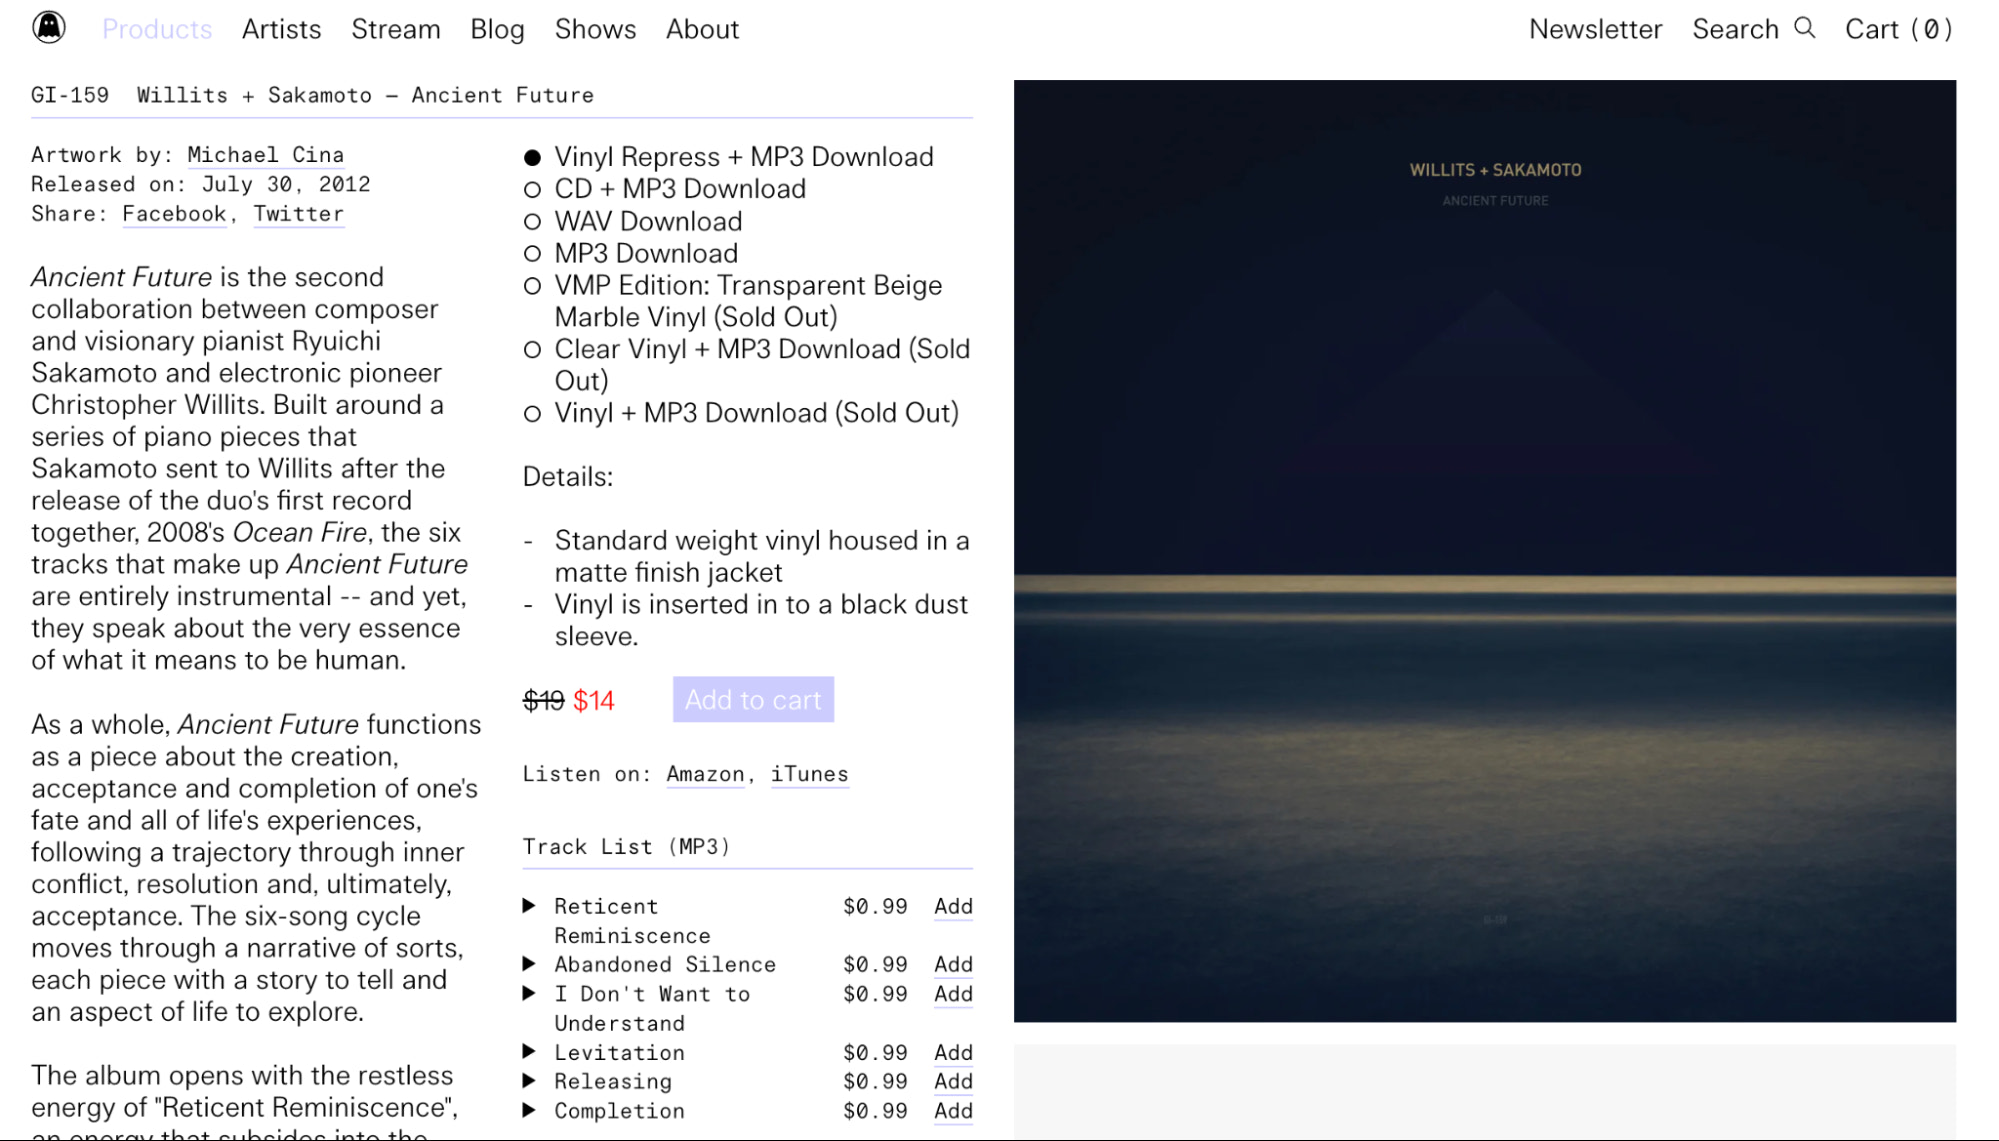Open the Shows navigation item
This screenshot has width=1999, height=1141.
point(595,29)
